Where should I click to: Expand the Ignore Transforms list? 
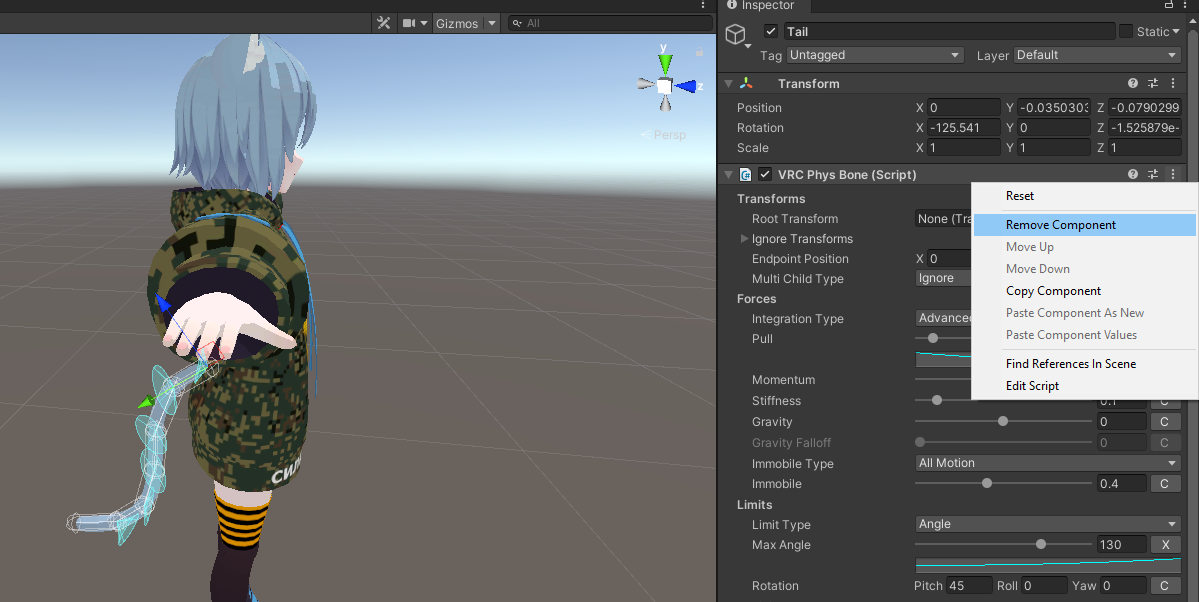click(744, 239)
